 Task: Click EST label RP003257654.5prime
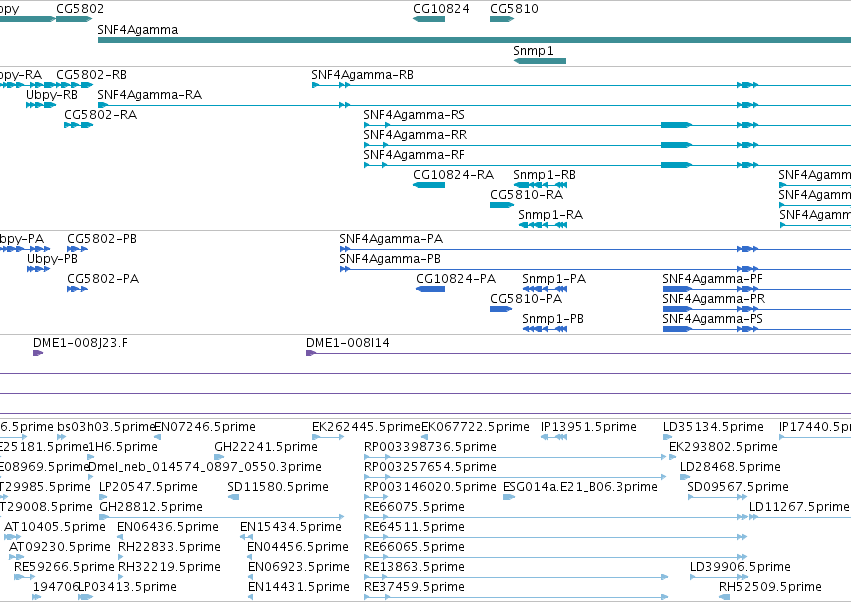430,467
